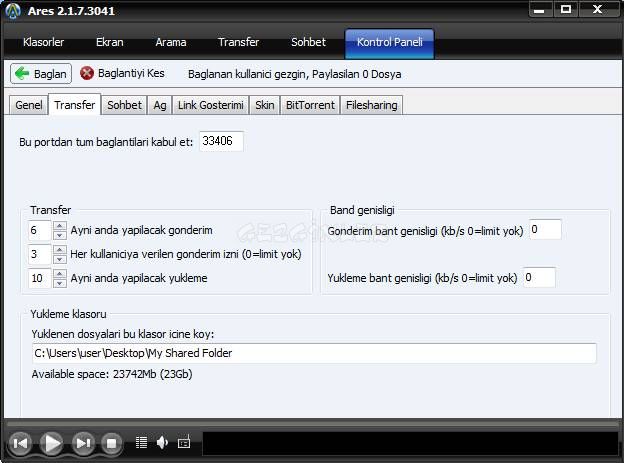624x463 pixels.
Task: Decrease uploads per user spinner down
Action: point(59,258)
